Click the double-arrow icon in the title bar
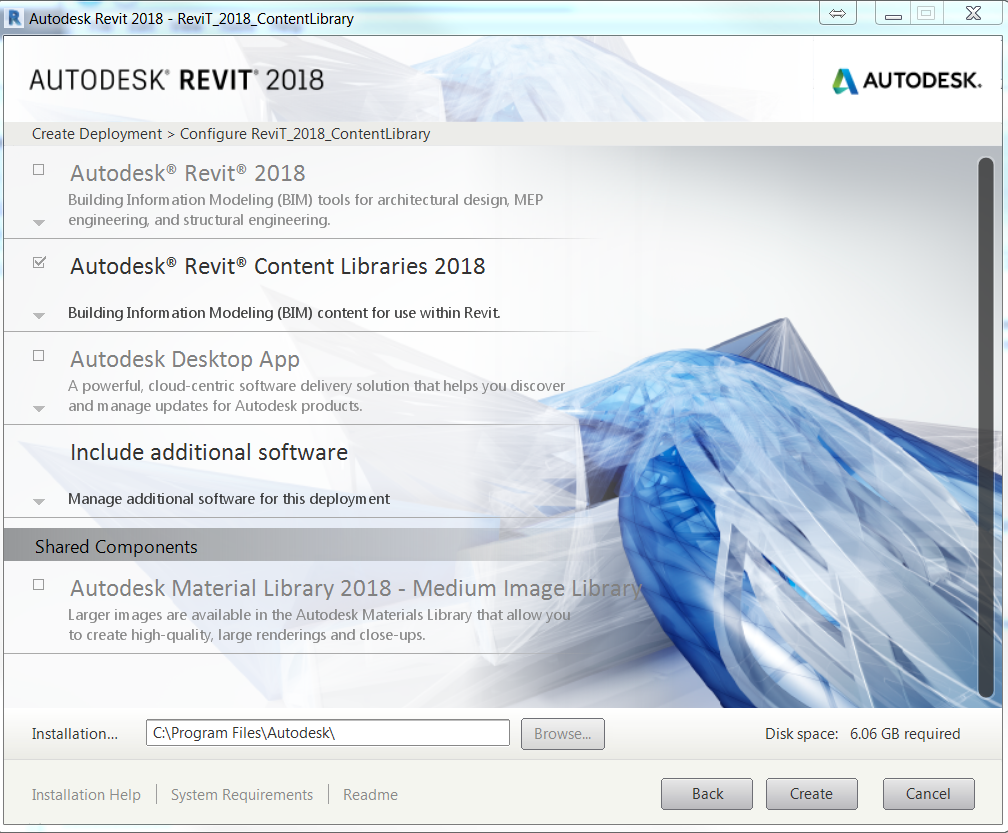Image resolution: width=1008 pixels, height=833 pixels. click(838, 13)
